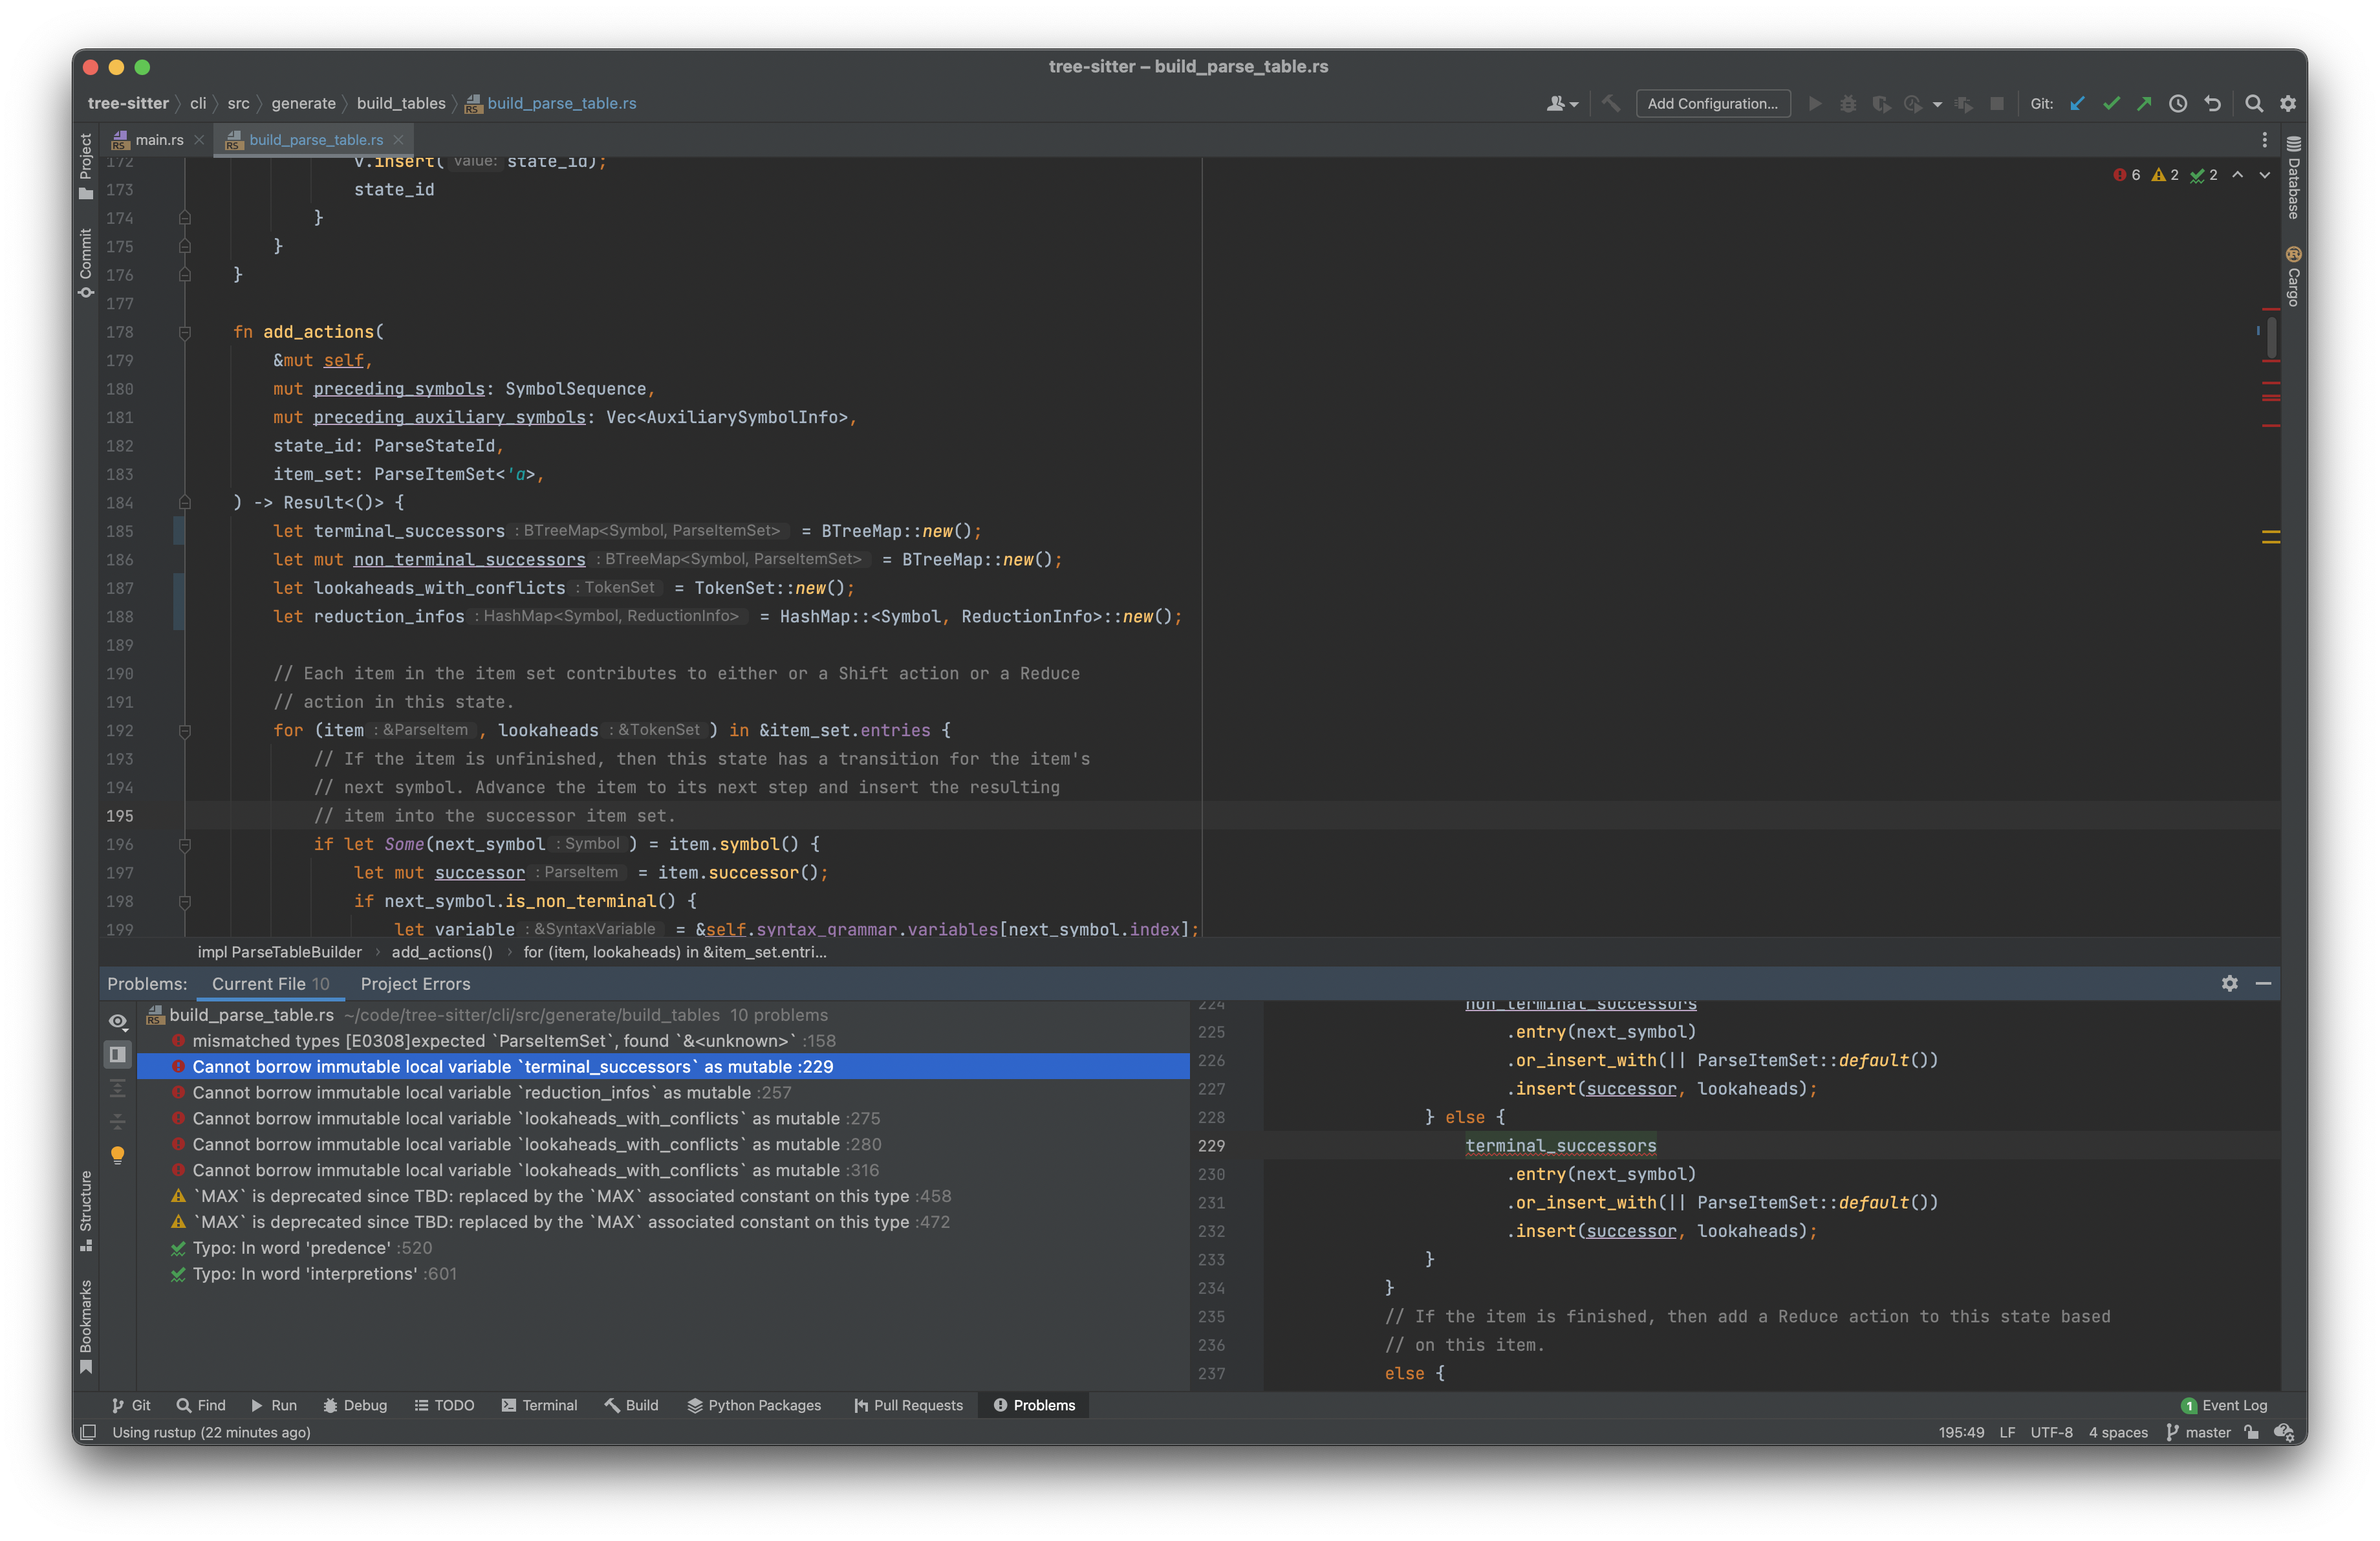Commit changes via the green Git checkmark

point(2112,103)
